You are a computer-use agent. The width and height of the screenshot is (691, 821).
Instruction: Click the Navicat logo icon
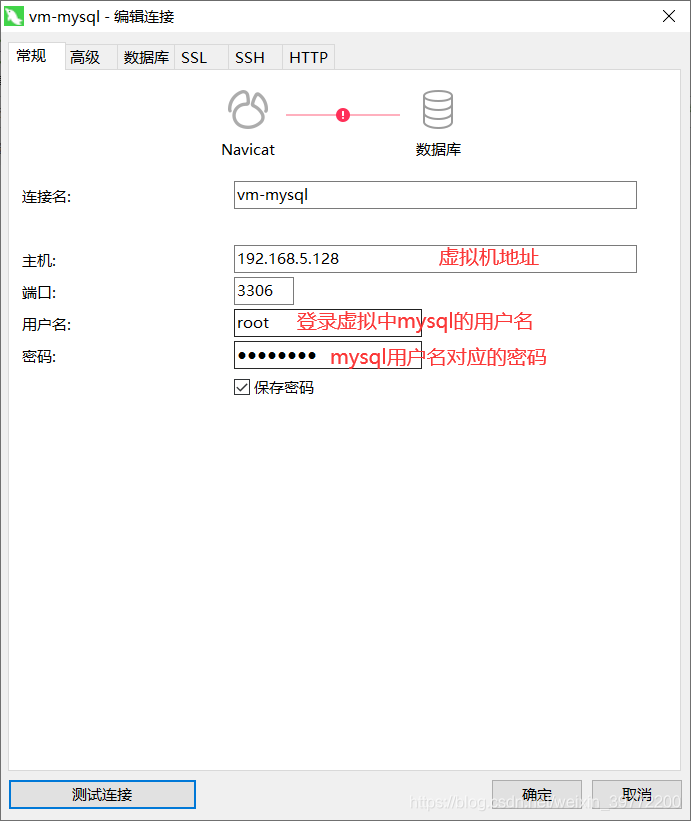click(x=248, y=109)
